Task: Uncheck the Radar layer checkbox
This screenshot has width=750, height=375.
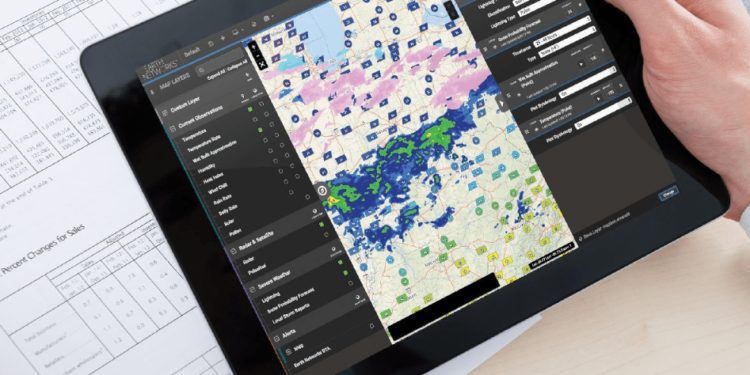Action: point(321,224)
